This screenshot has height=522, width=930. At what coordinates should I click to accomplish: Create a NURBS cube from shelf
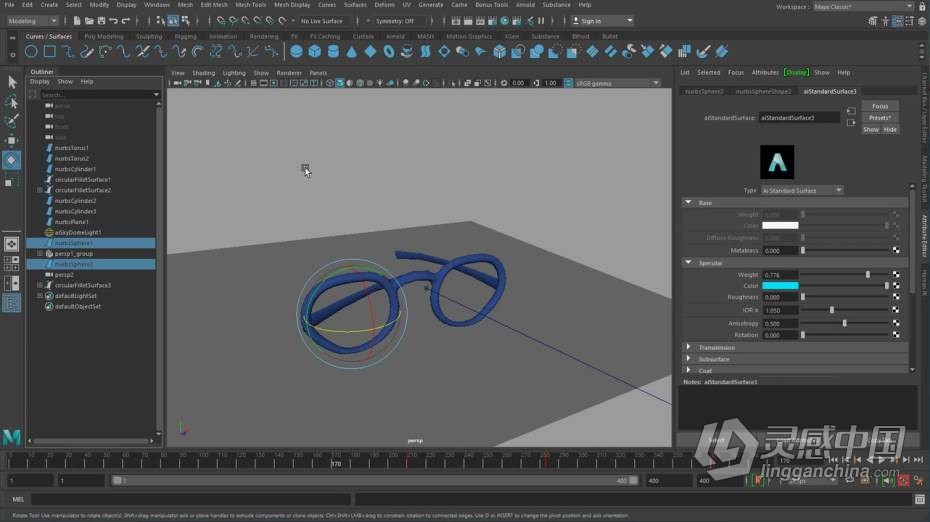click(314, 52)
